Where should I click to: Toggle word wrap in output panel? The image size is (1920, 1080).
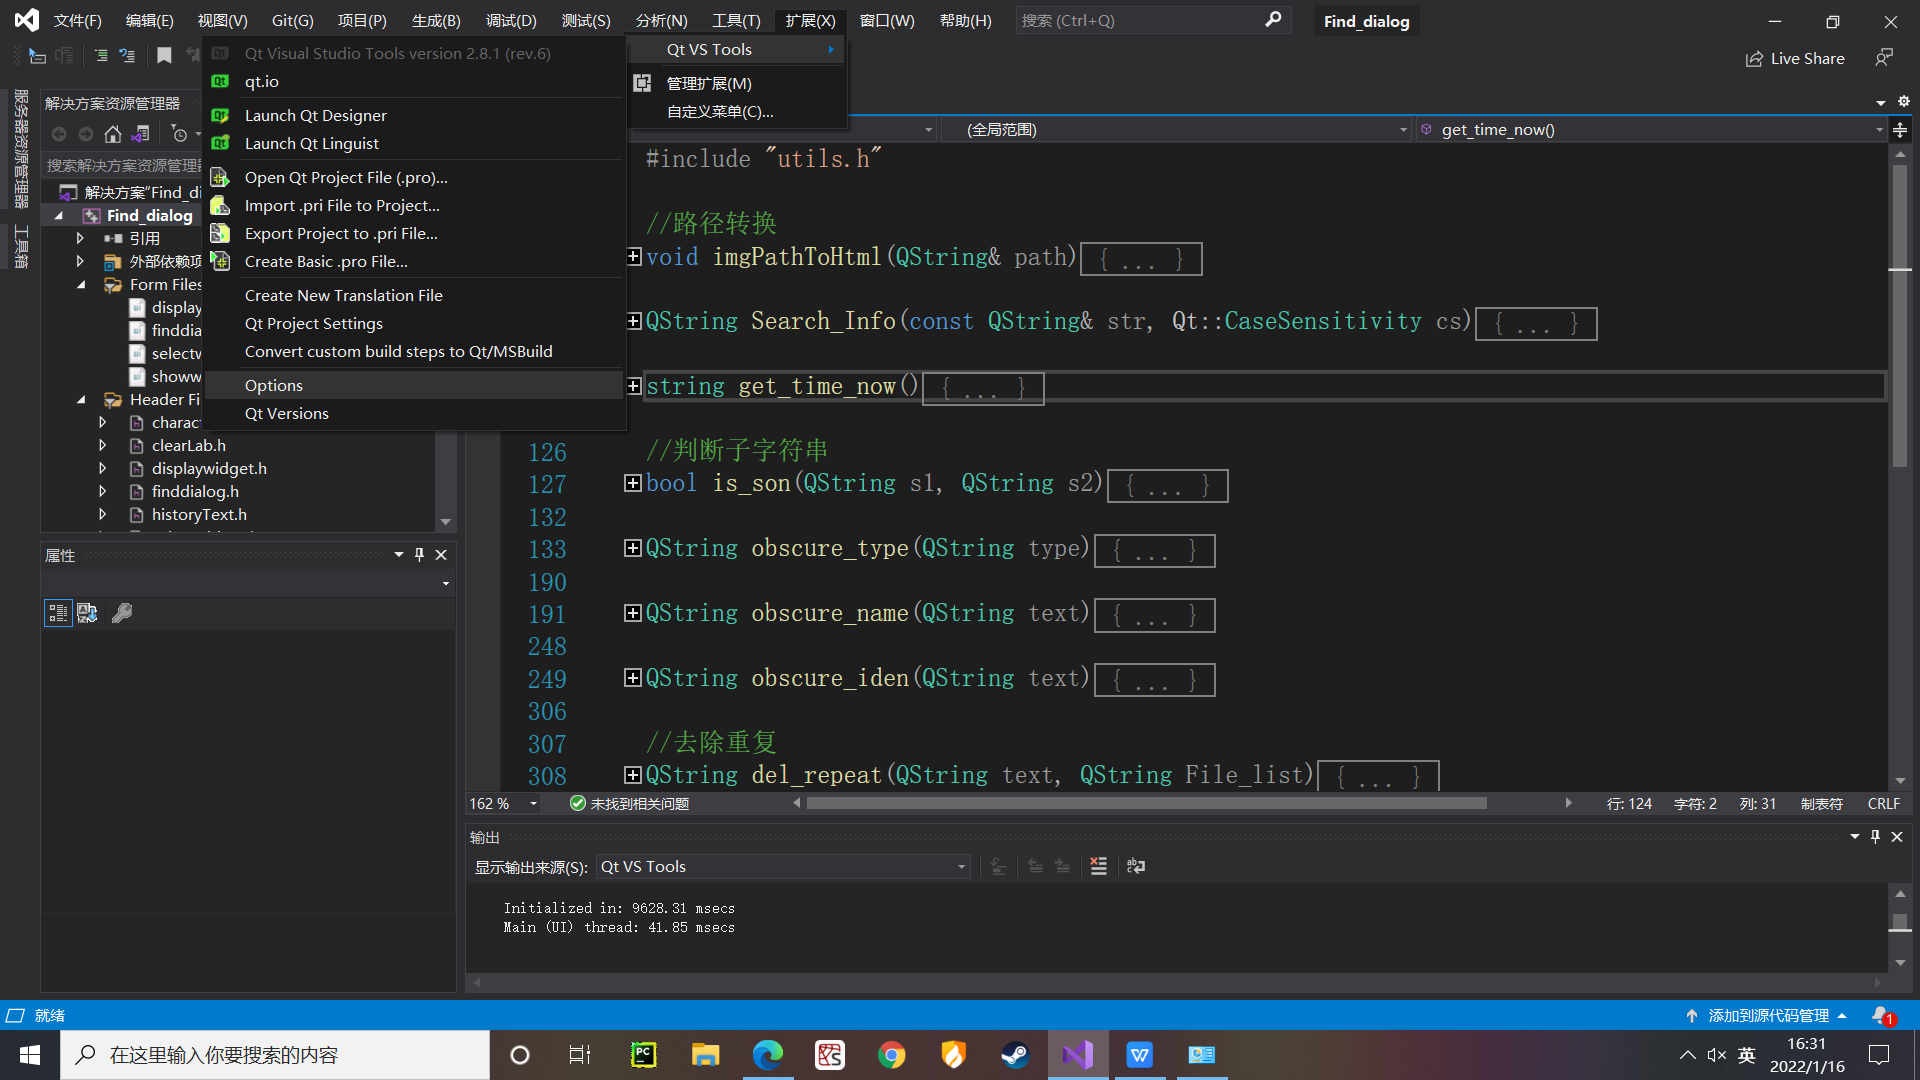1136,866
